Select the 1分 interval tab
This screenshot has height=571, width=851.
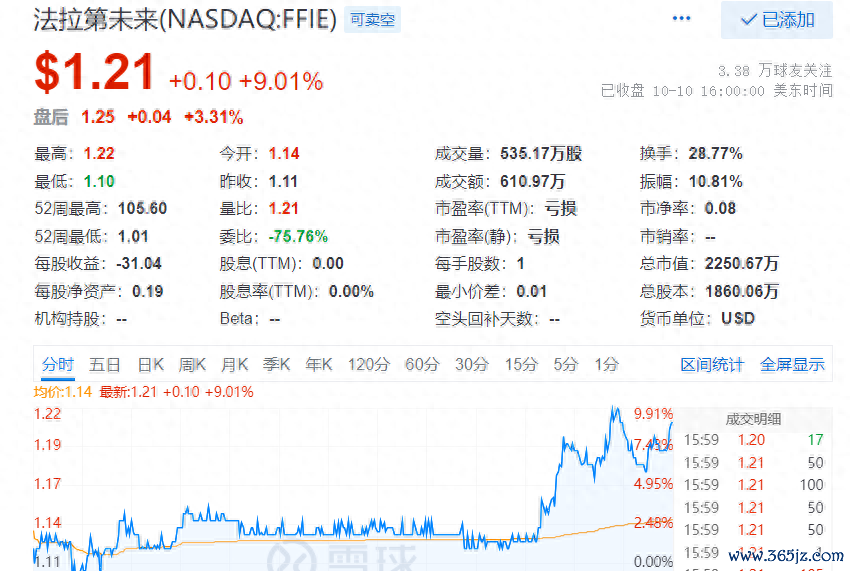pyautogui.click(x=606, y=364)
